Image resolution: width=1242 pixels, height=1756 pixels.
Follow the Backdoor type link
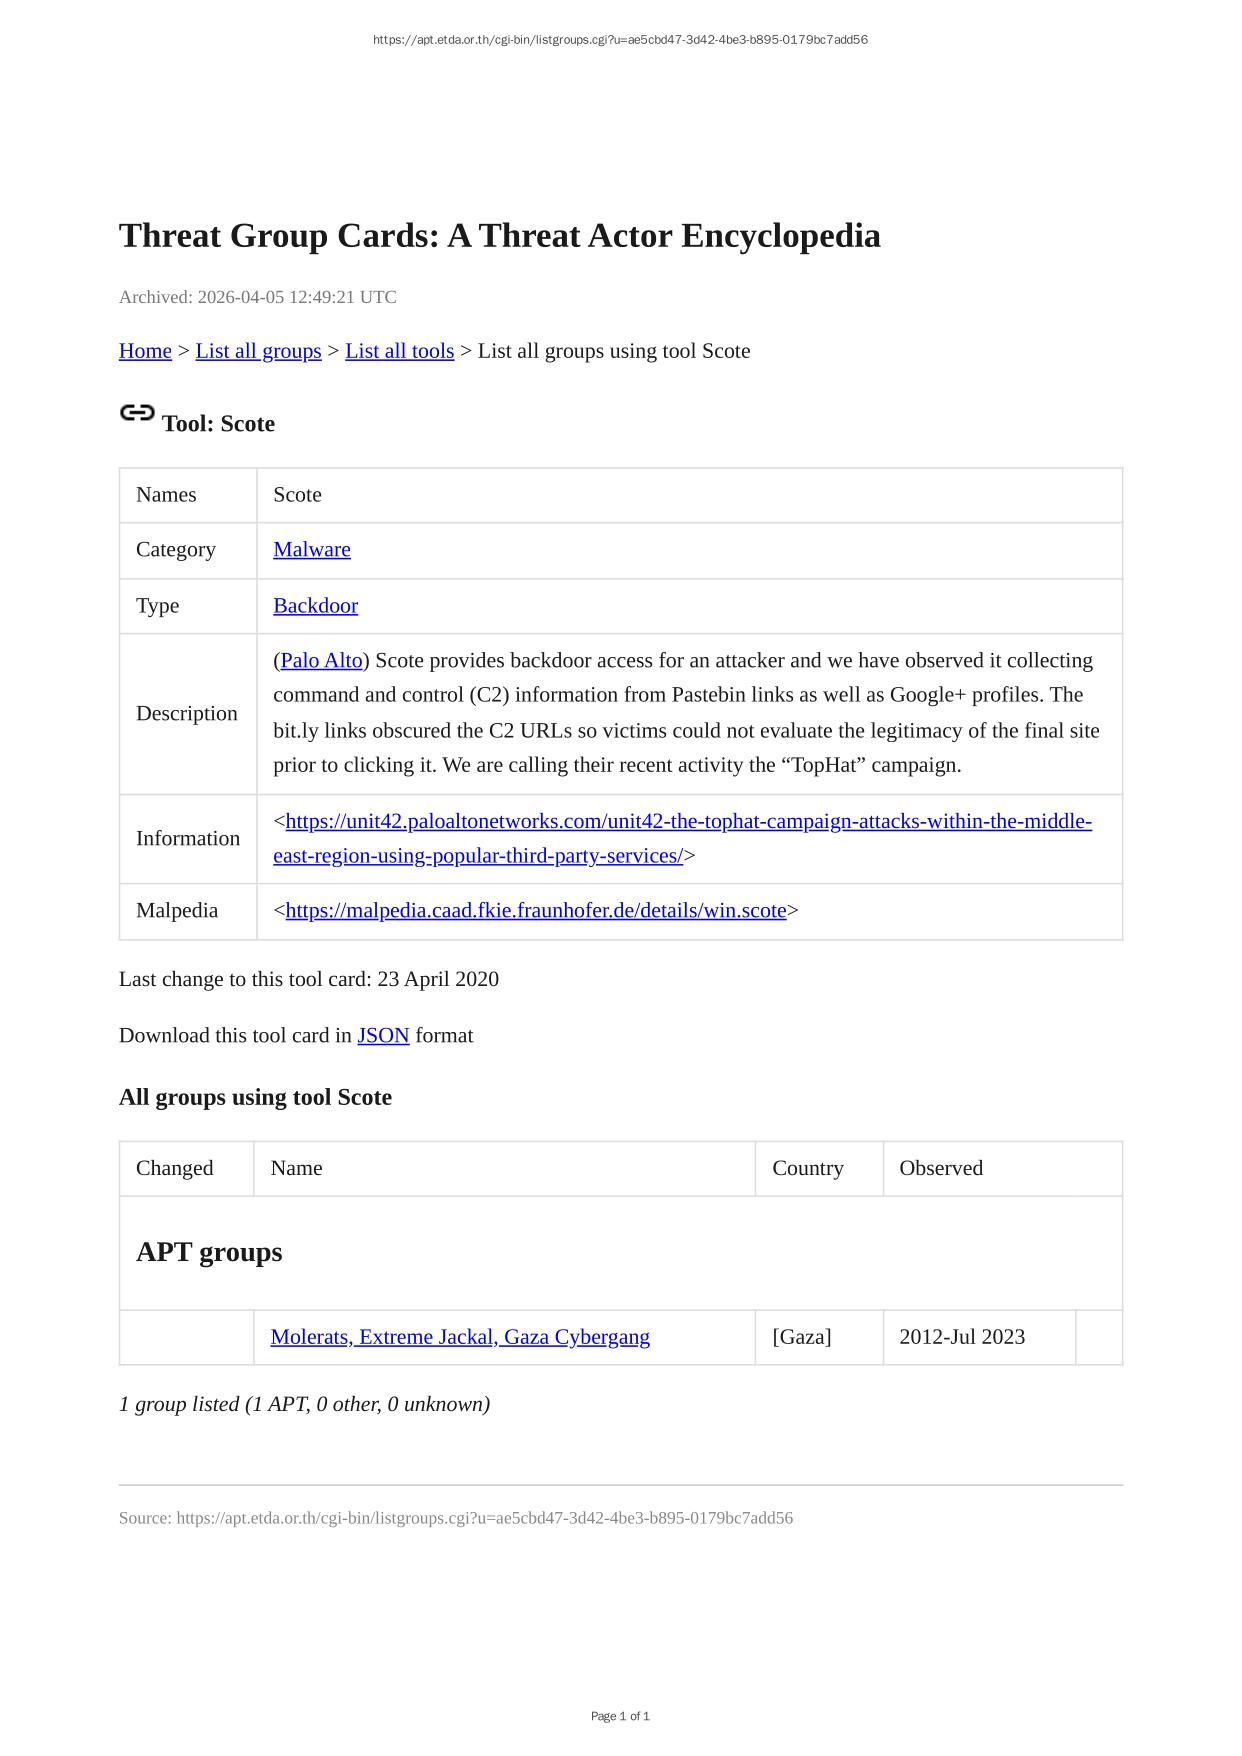click(315, 606)
